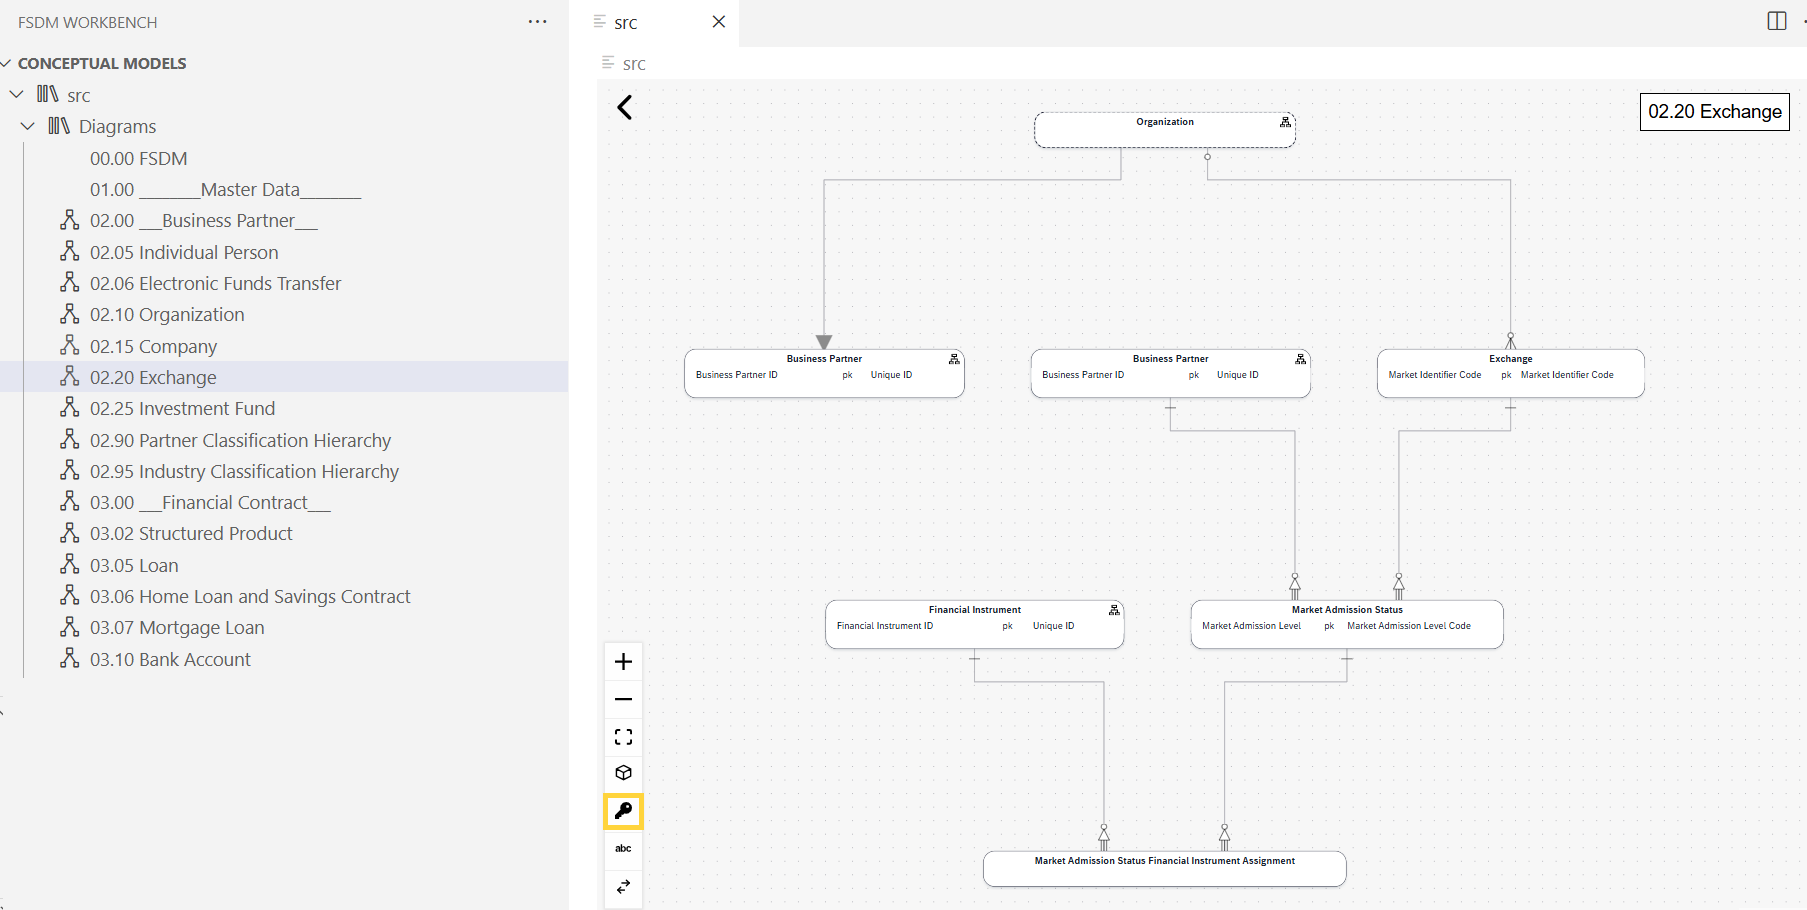Toggle the abc text labels button
The image size is (1807, 910).
click(623, 849)
